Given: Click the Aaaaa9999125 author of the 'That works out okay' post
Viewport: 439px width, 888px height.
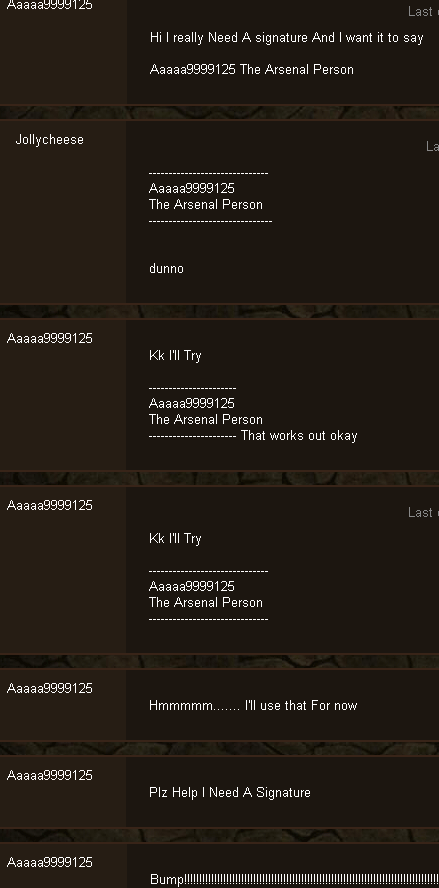Looking at the screenshot, I should pyautogui.click(x=50, y=338).
